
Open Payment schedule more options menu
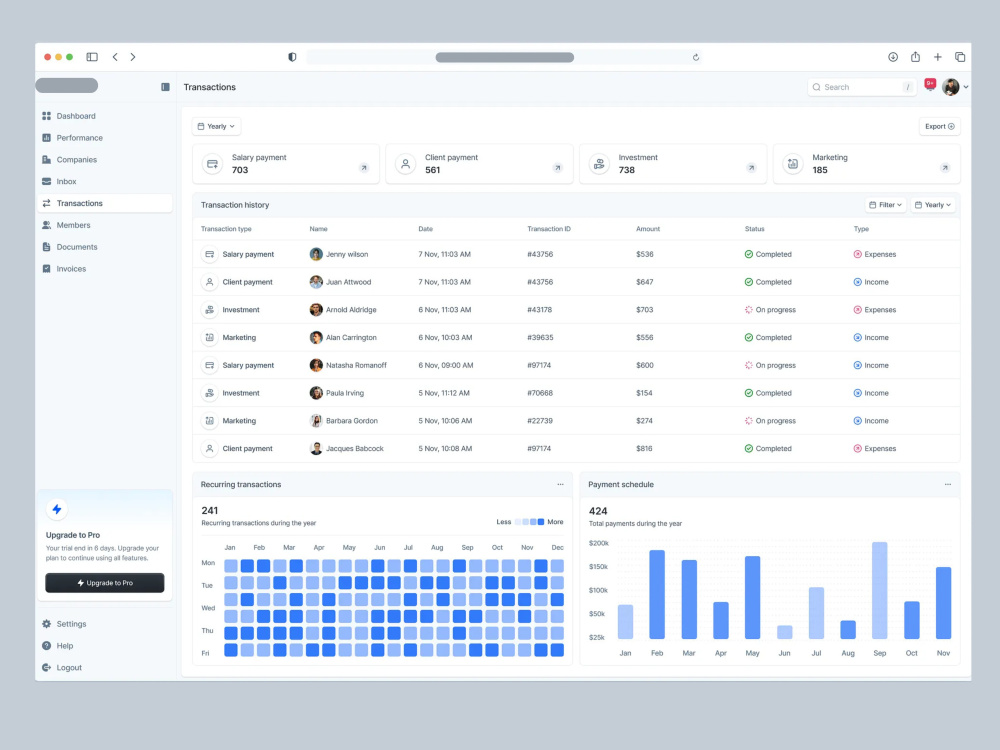948,485
